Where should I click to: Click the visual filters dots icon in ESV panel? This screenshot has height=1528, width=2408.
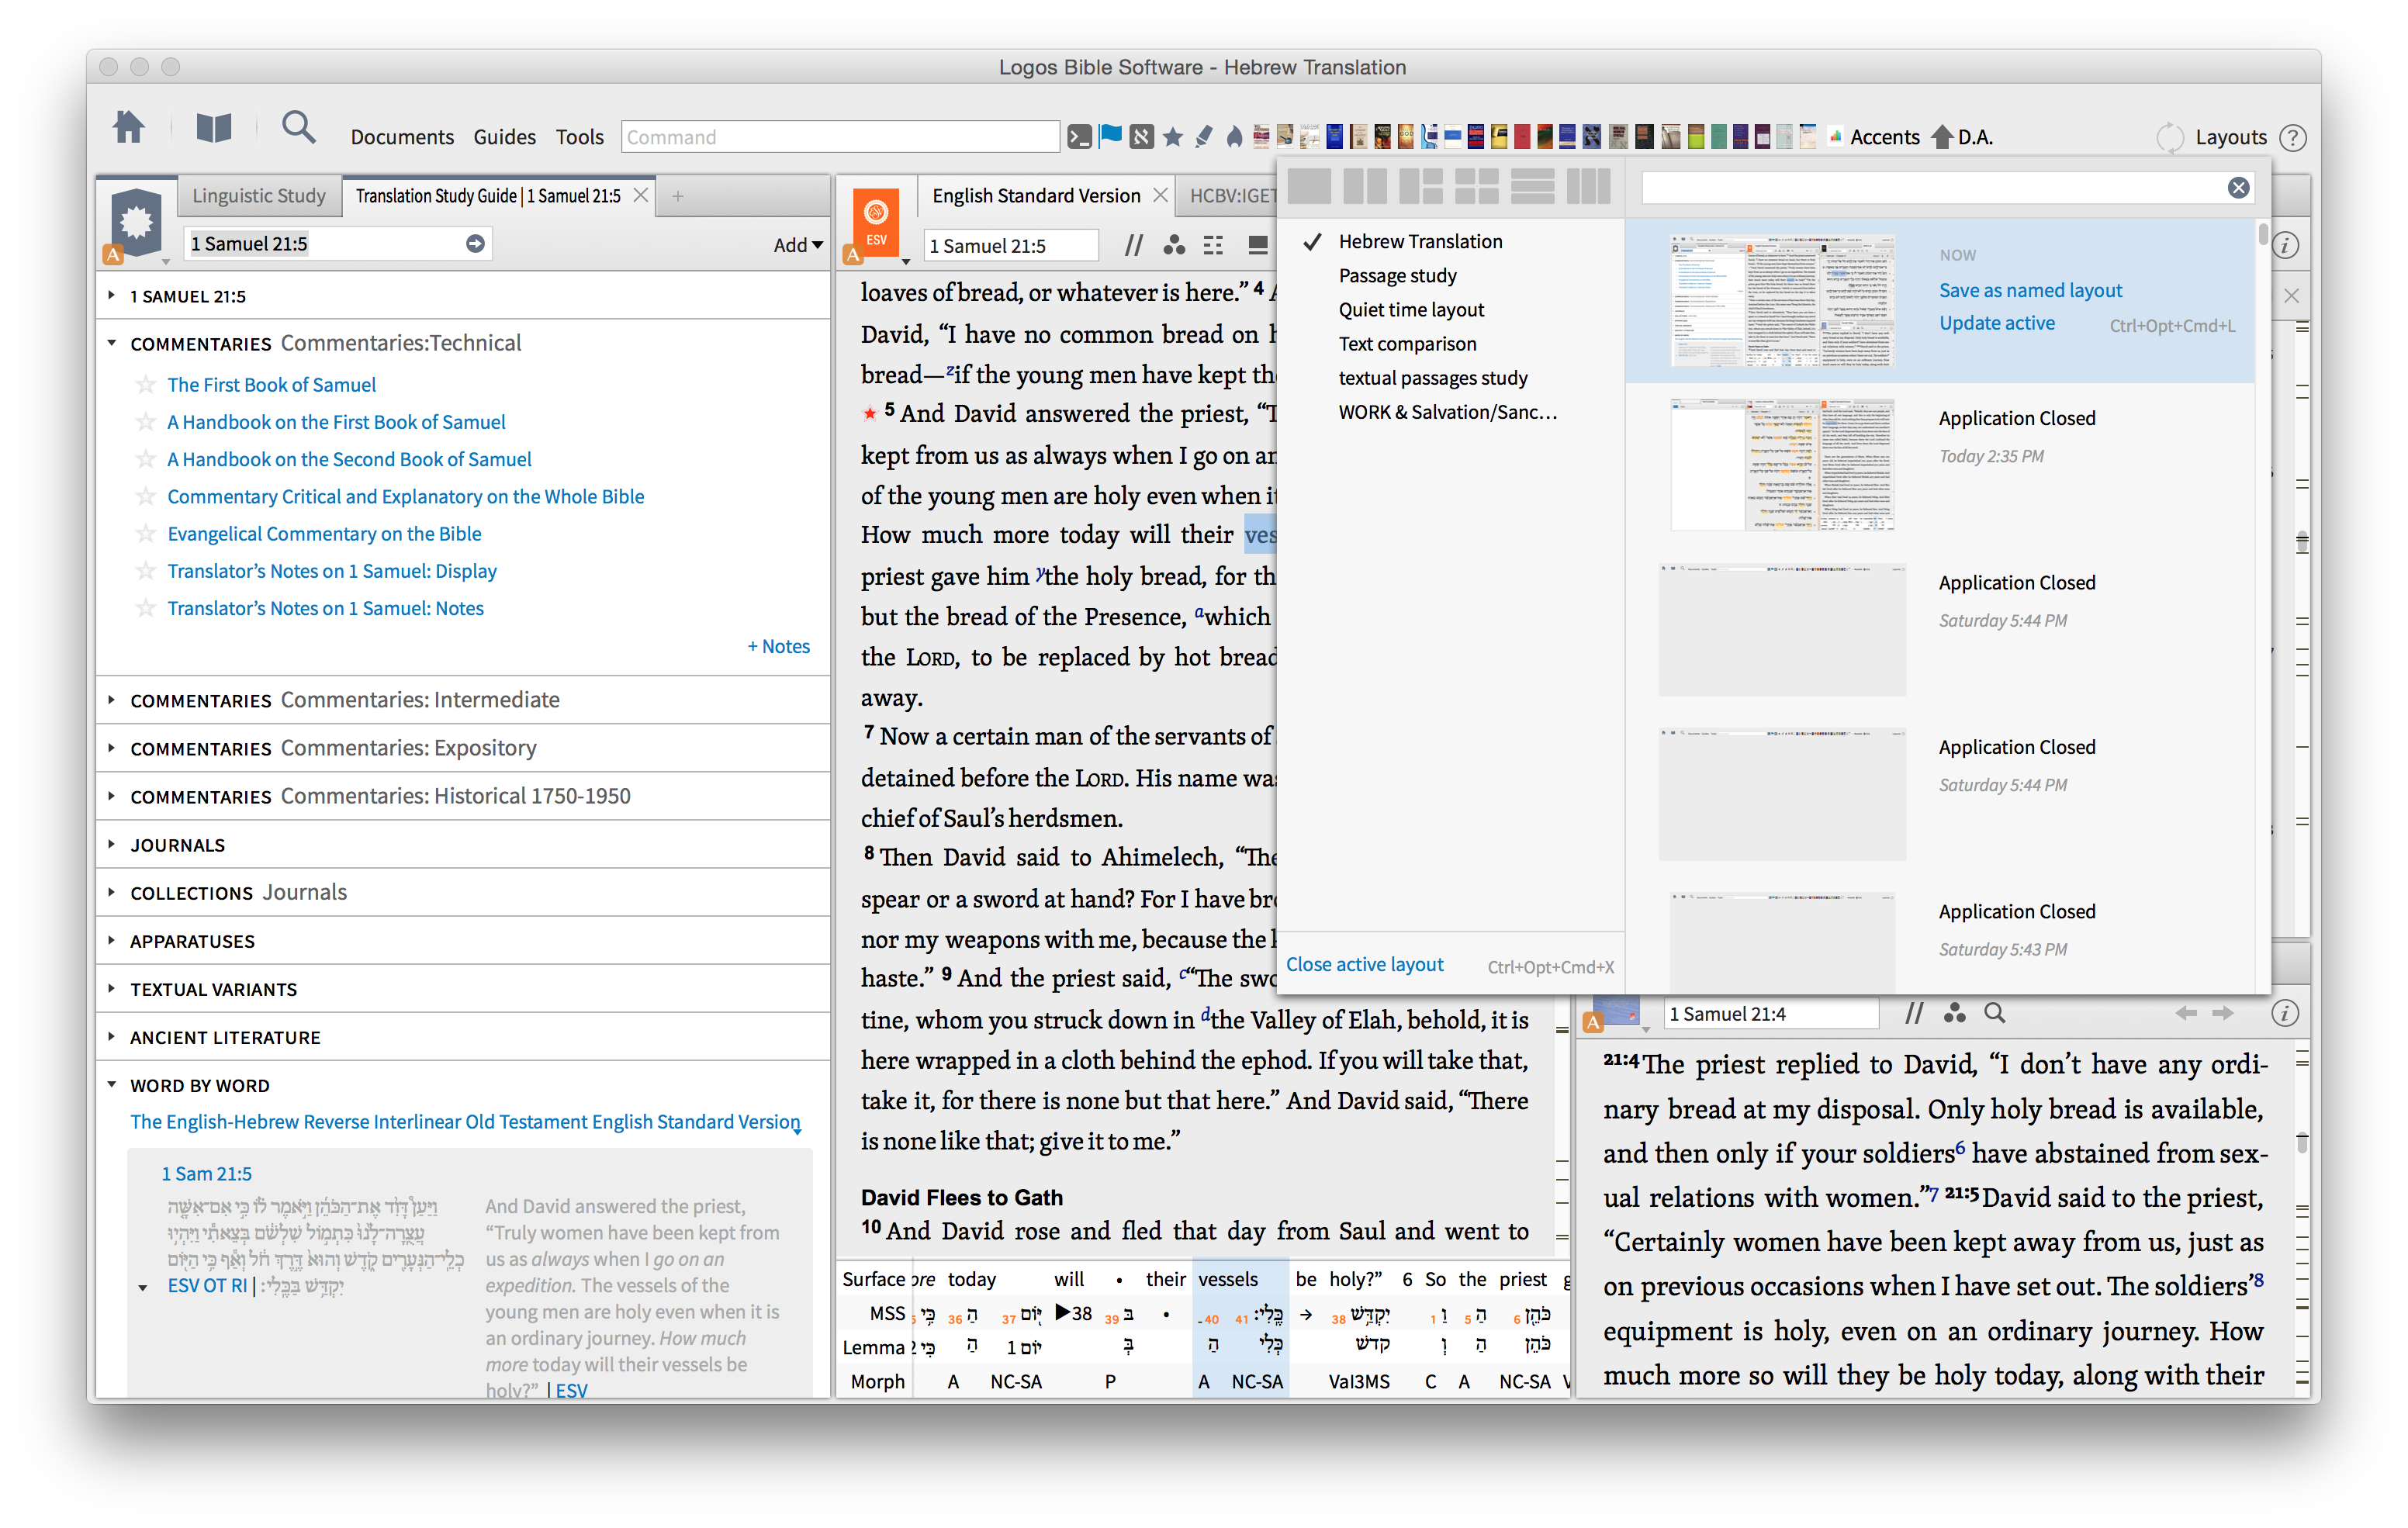[1174, 246]
